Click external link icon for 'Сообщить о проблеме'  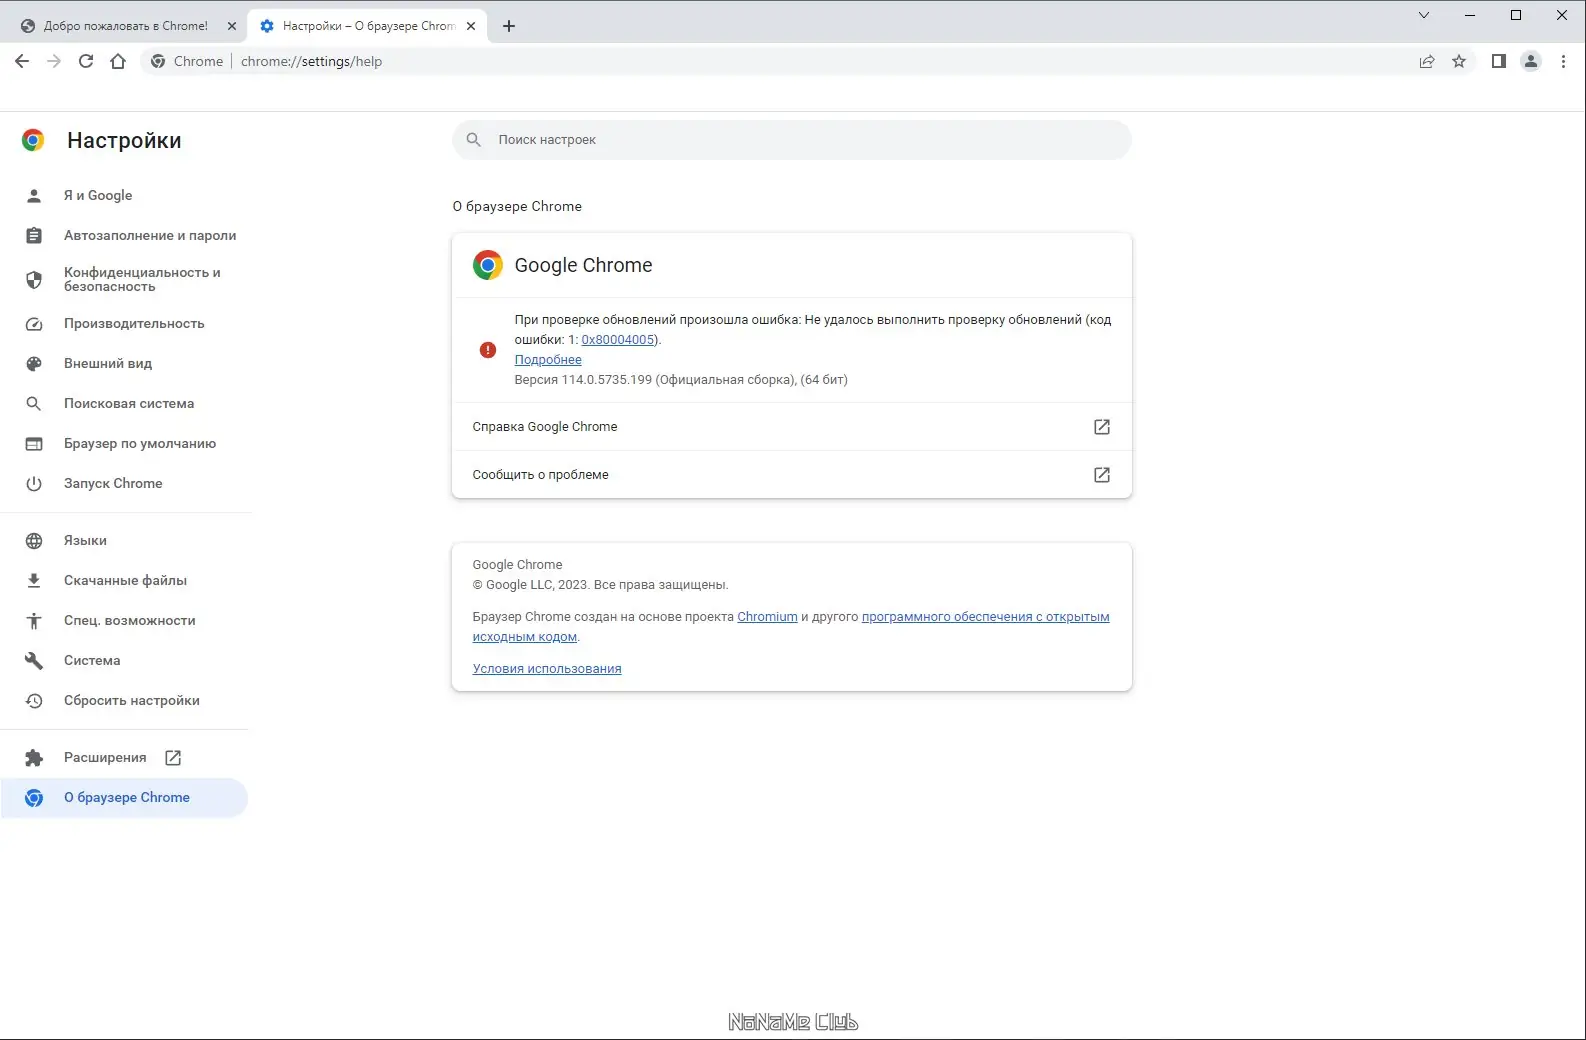(1102, 475)
